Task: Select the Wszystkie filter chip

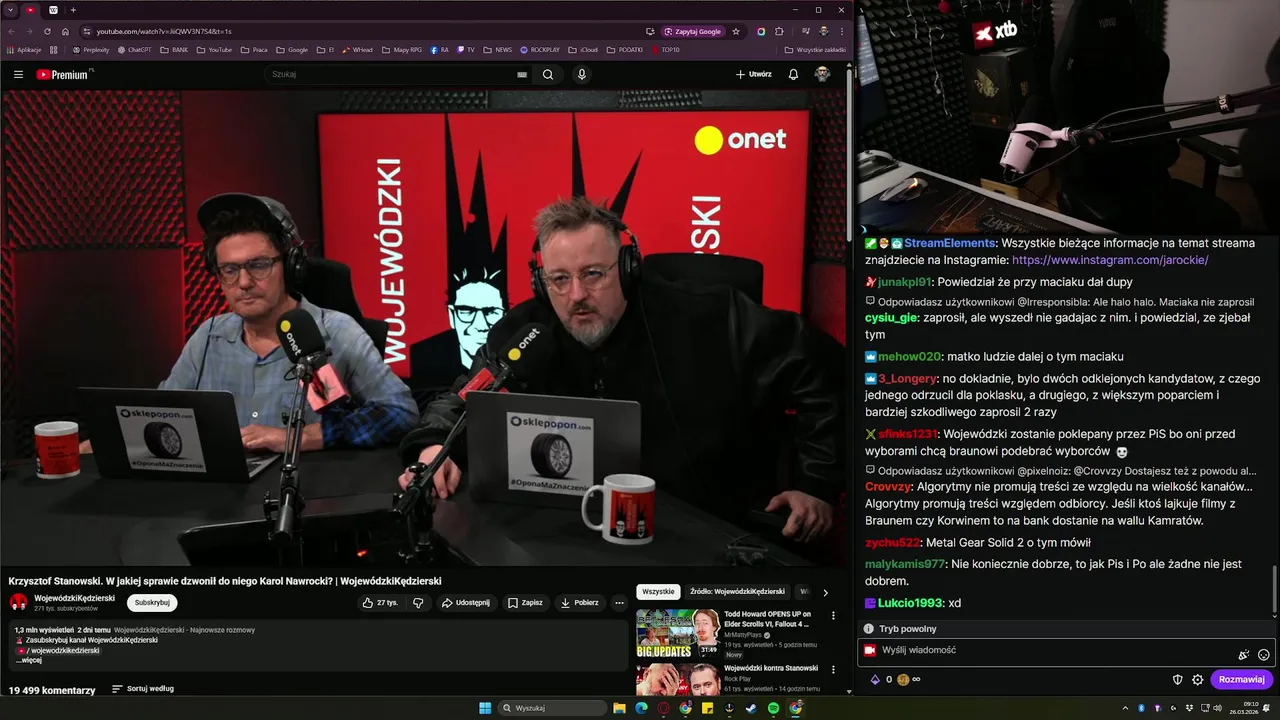Action: tap(658, 592)
